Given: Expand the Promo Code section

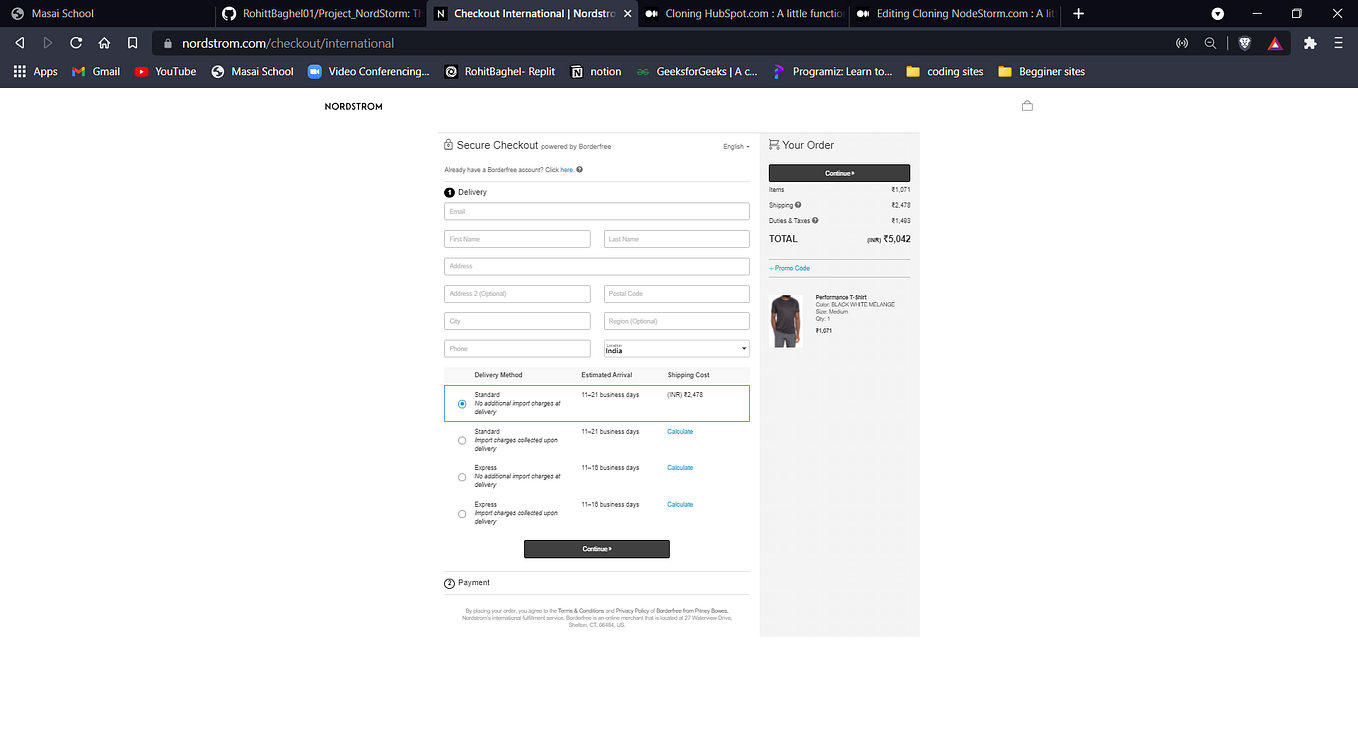Looking at the screenshot, I should pyautogui.click(x=789, y=268).
